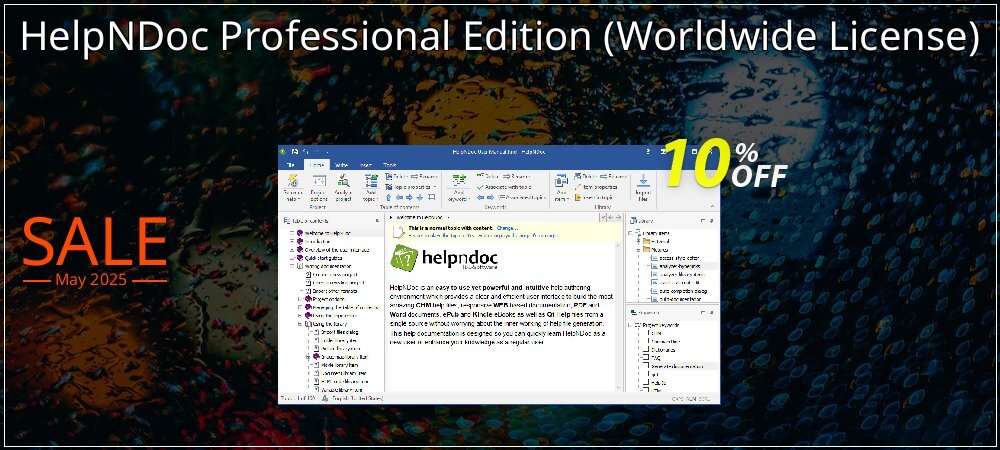Collapse the Pictures folder in Library

639,250
